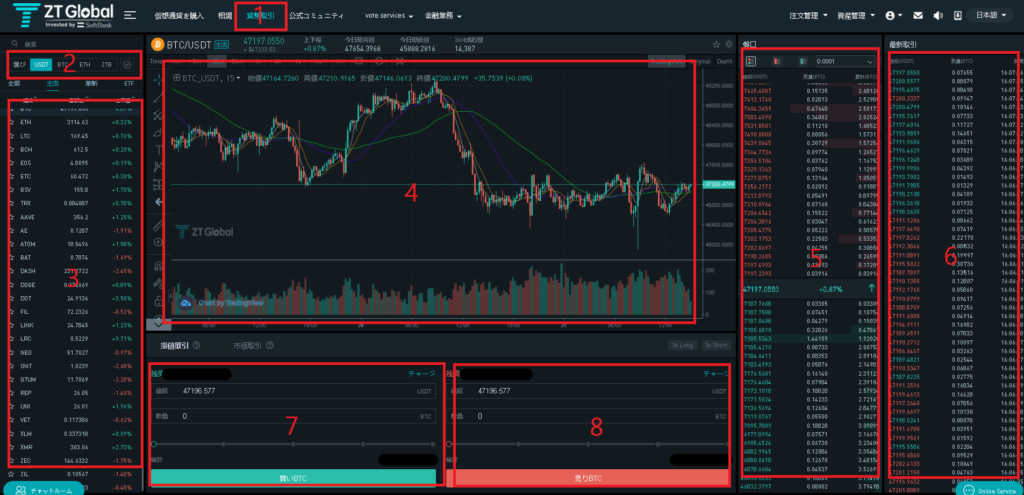
Task: Click the 3x Short button
Action: [x=715, y=345]
